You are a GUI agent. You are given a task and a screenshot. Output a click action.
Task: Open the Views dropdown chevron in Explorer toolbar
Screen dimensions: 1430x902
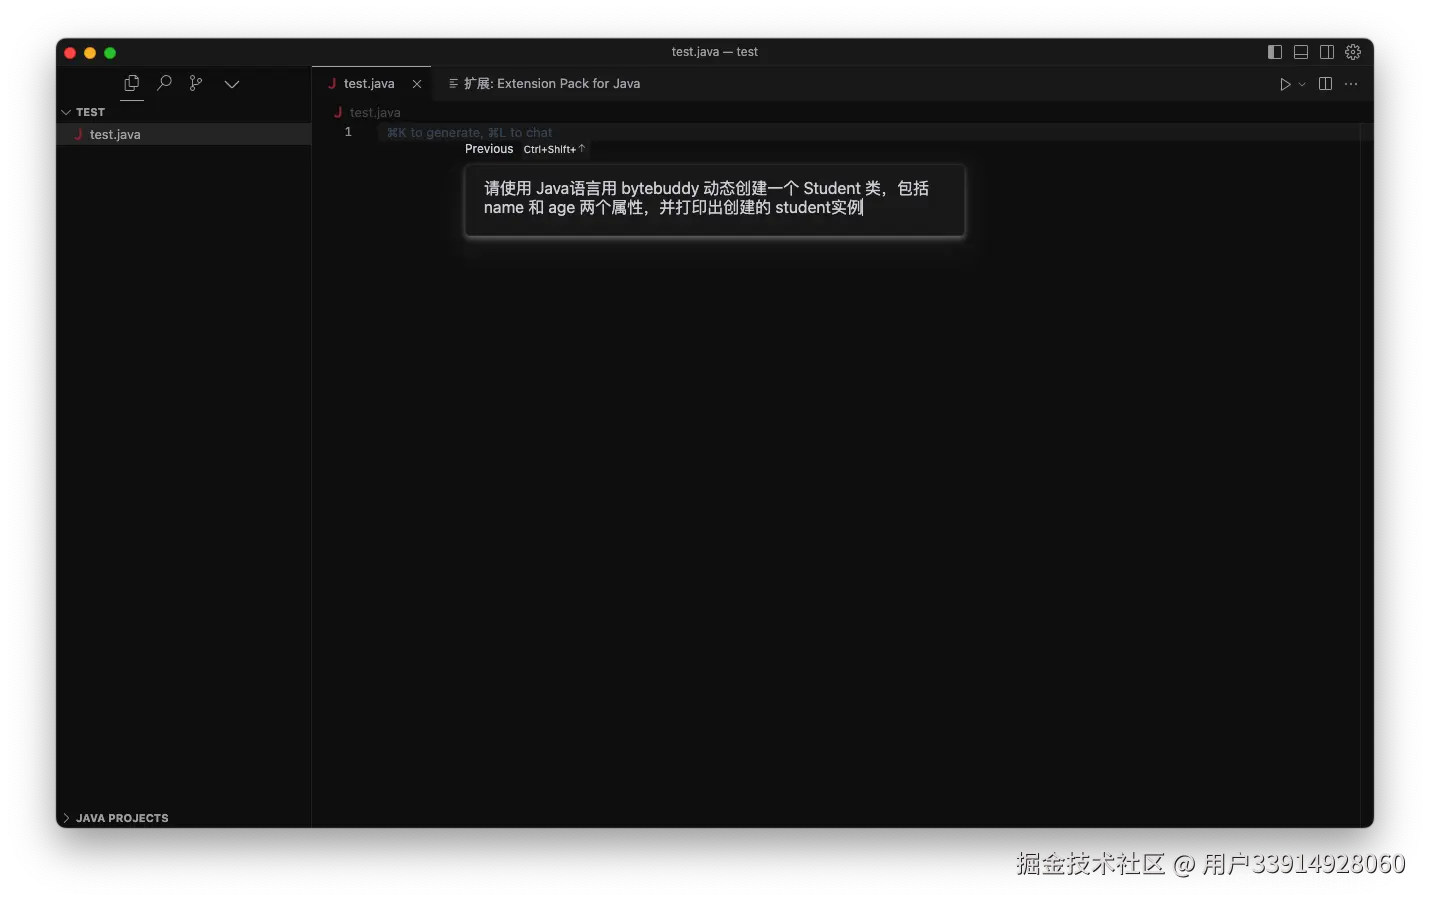coord(232,84)
